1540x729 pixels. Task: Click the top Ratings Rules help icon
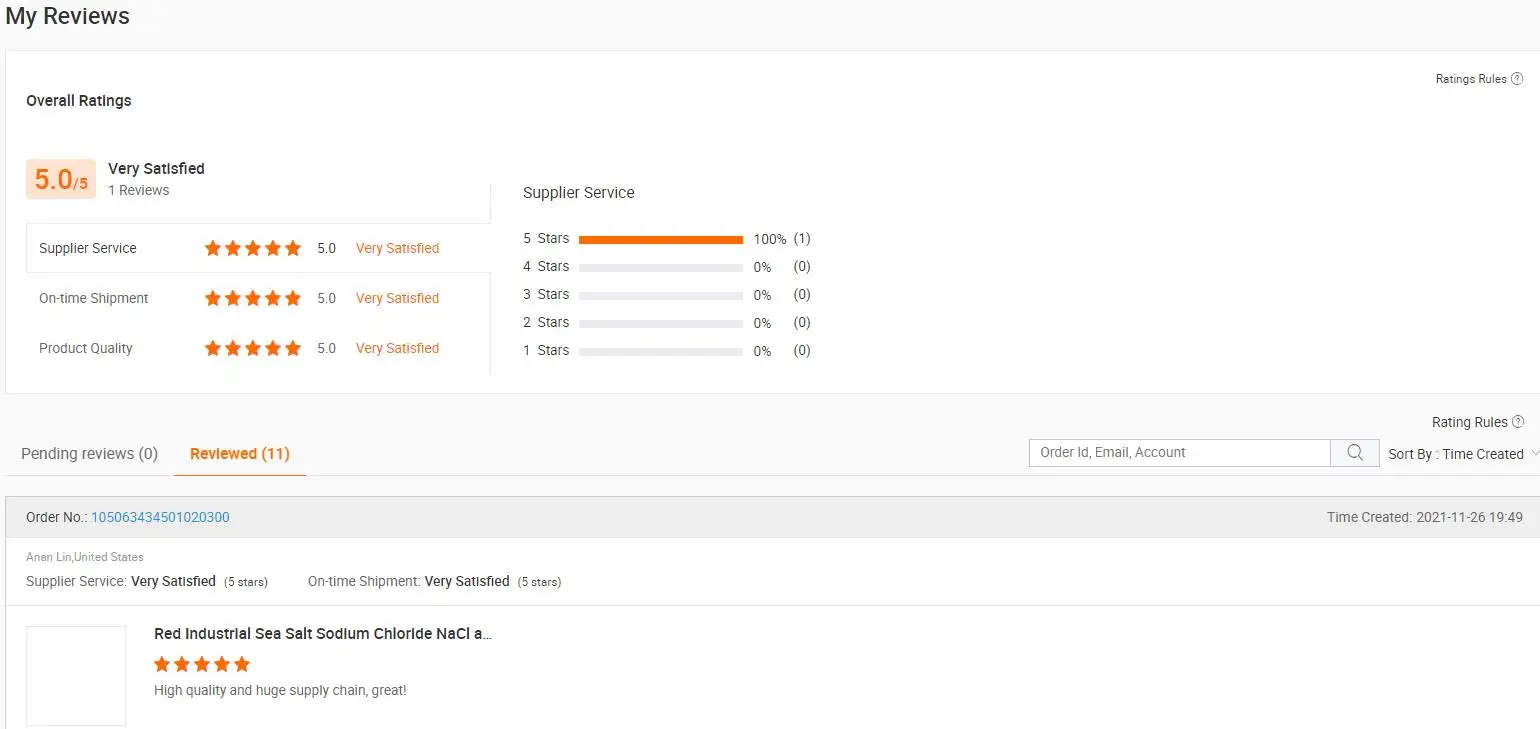tap(1517, 79)
